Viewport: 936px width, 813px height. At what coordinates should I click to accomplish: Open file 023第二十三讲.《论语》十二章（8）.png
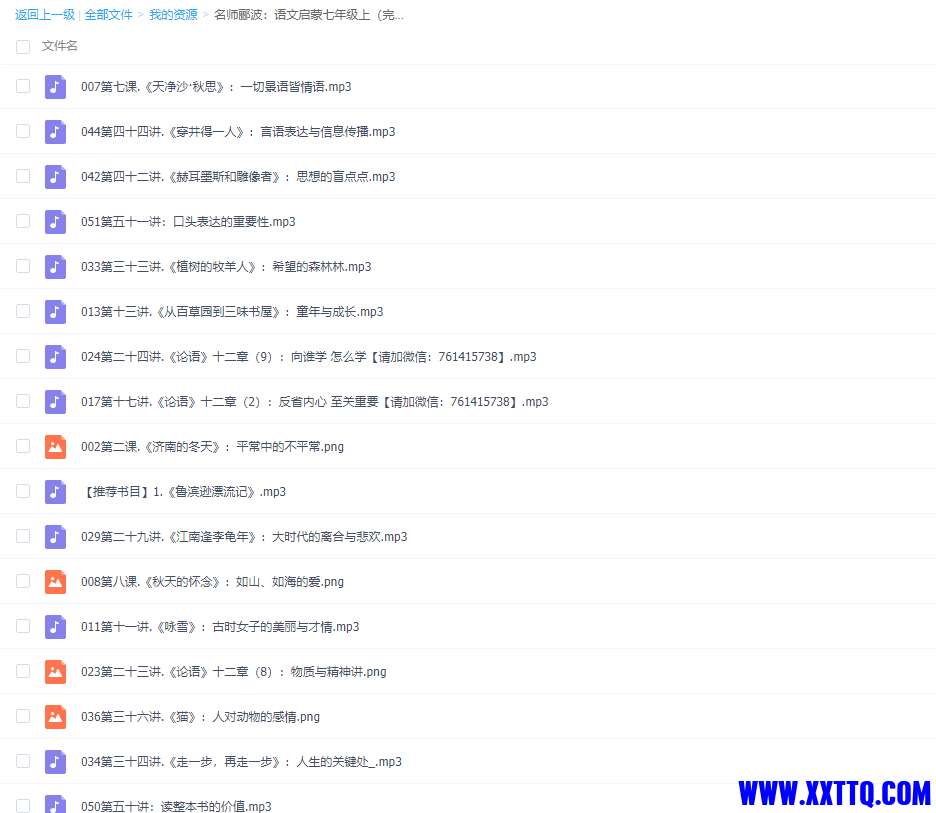tap(234, 672)
